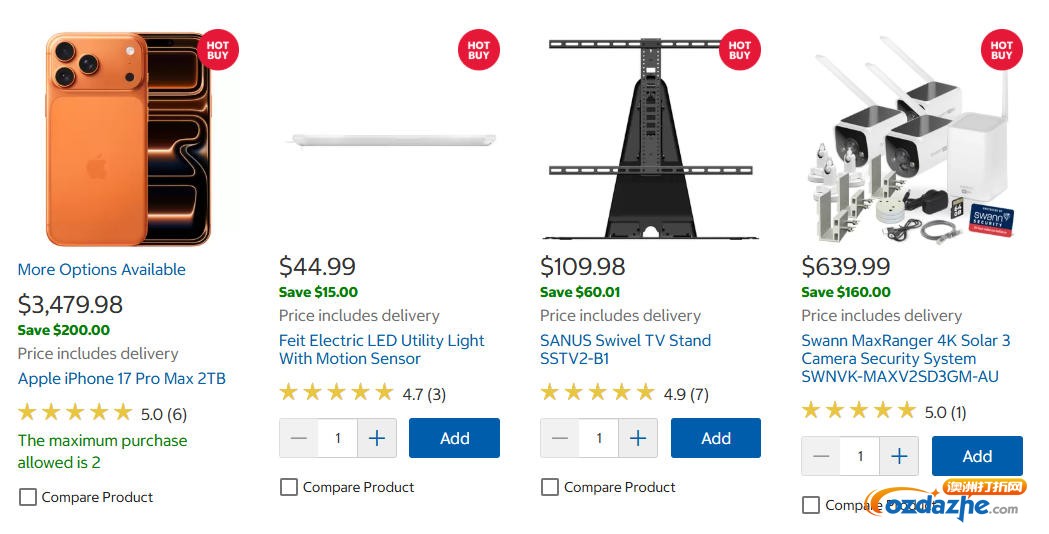Click the orange iPhone product image
The width and height of the screenshot is (1049, 534).
tap(127, 139)
